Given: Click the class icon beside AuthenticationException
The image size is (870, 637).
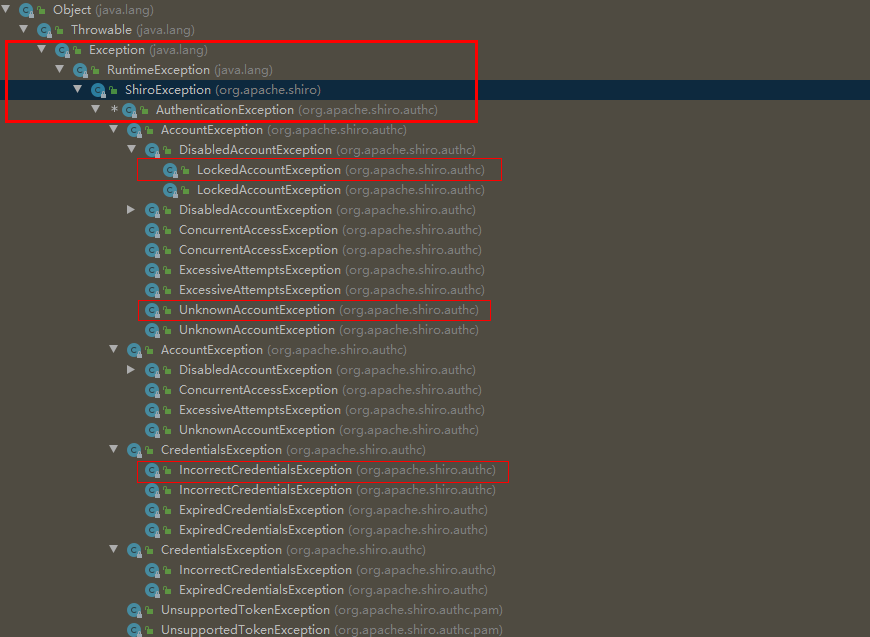Looking at the screenshot, I should click(129, 110).
